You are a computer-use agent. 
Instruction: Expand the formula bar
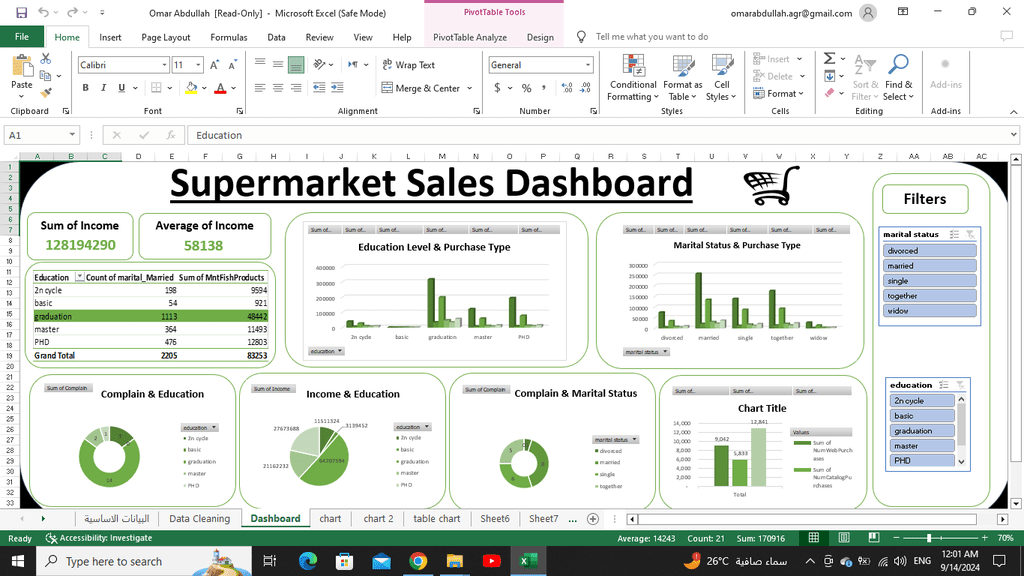click(x=1013, y=135)
